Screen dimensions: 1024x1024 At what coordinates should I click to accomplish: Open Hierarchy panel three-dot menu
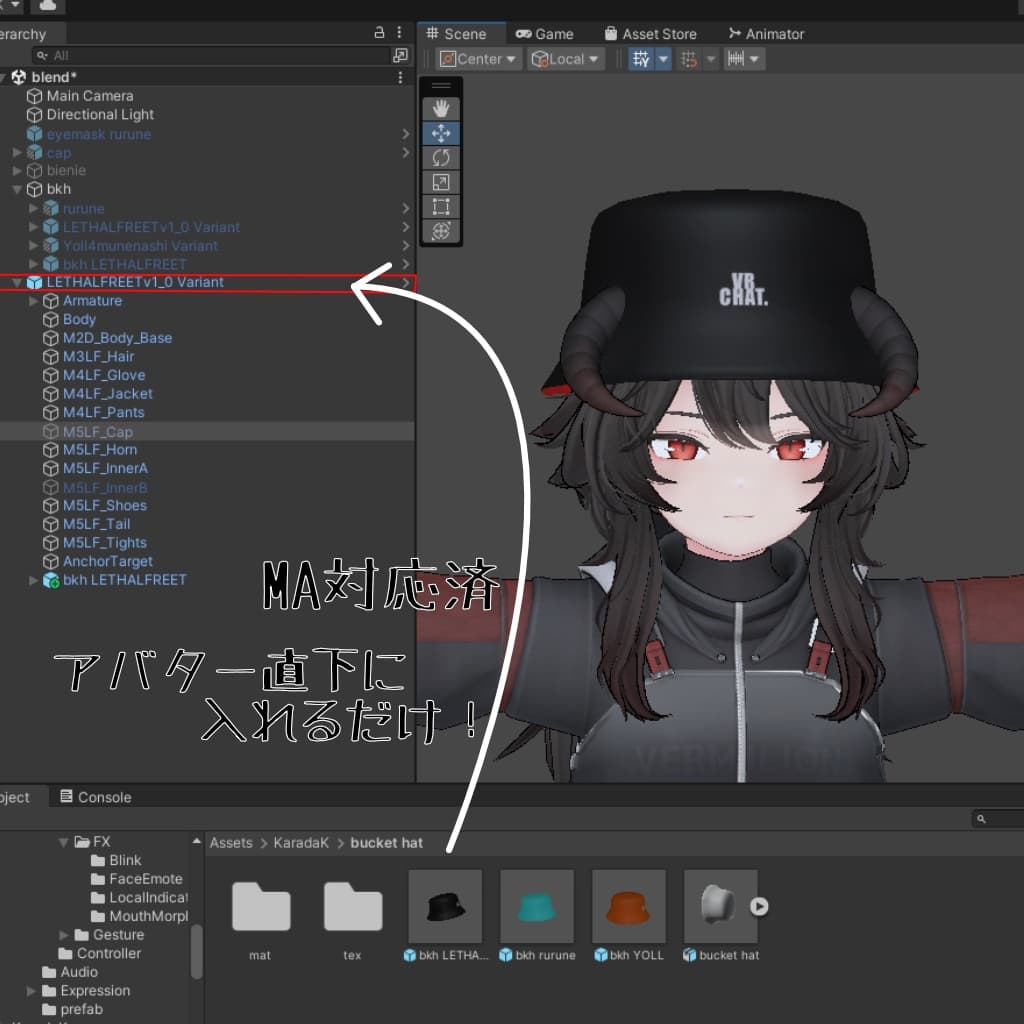399,32
